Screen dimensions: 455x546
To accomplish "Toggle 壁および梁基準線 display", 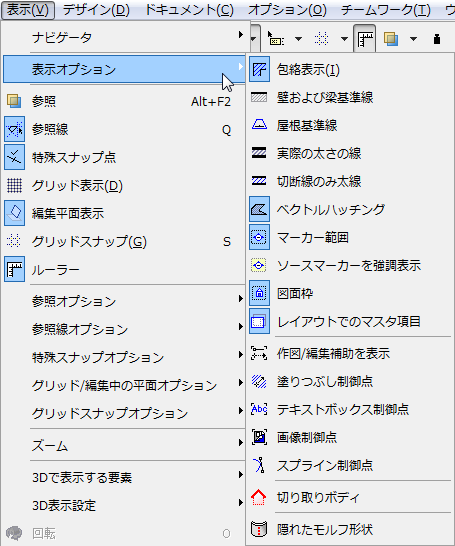I will pos(351,97).
